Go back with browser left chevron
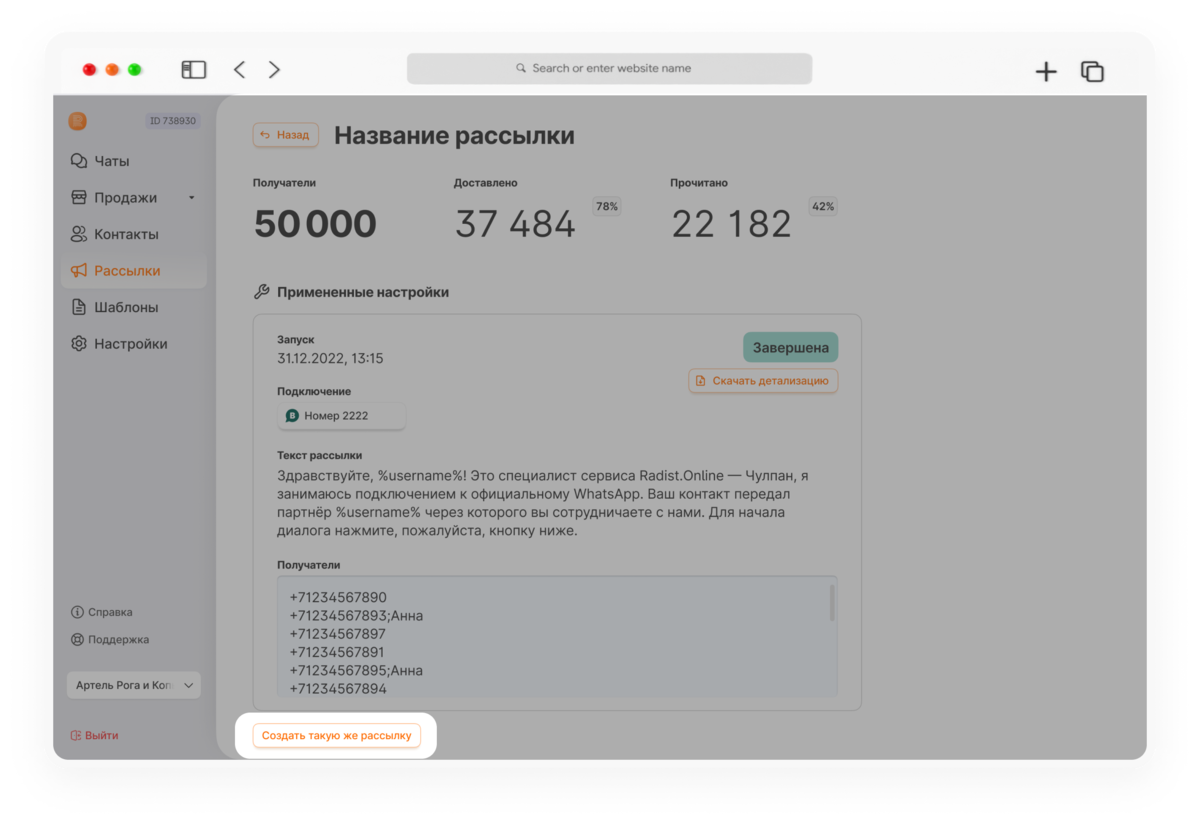1200x826 pixels. click(x=239, y=70)
